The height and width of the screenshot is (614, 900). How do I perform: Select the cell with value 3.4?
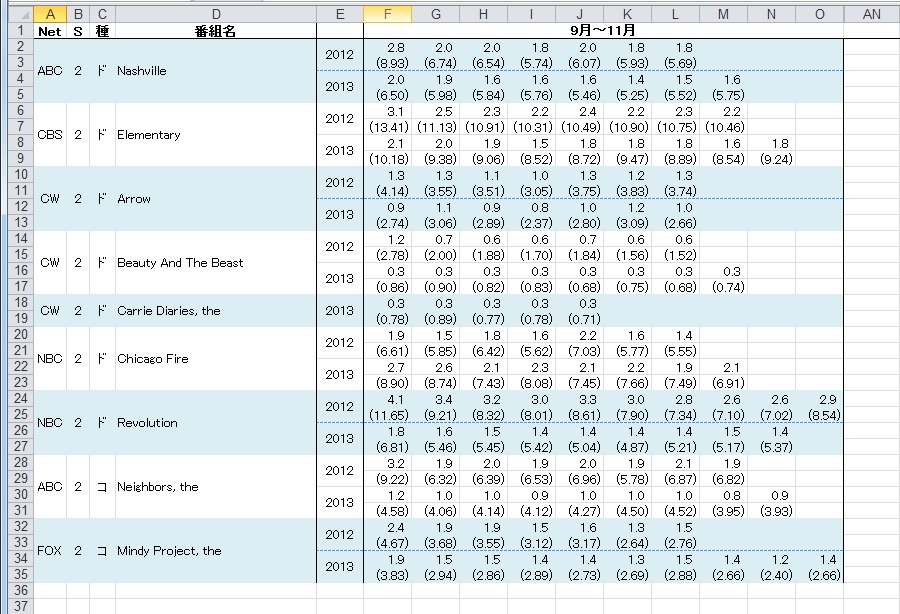tap(436, 399)
